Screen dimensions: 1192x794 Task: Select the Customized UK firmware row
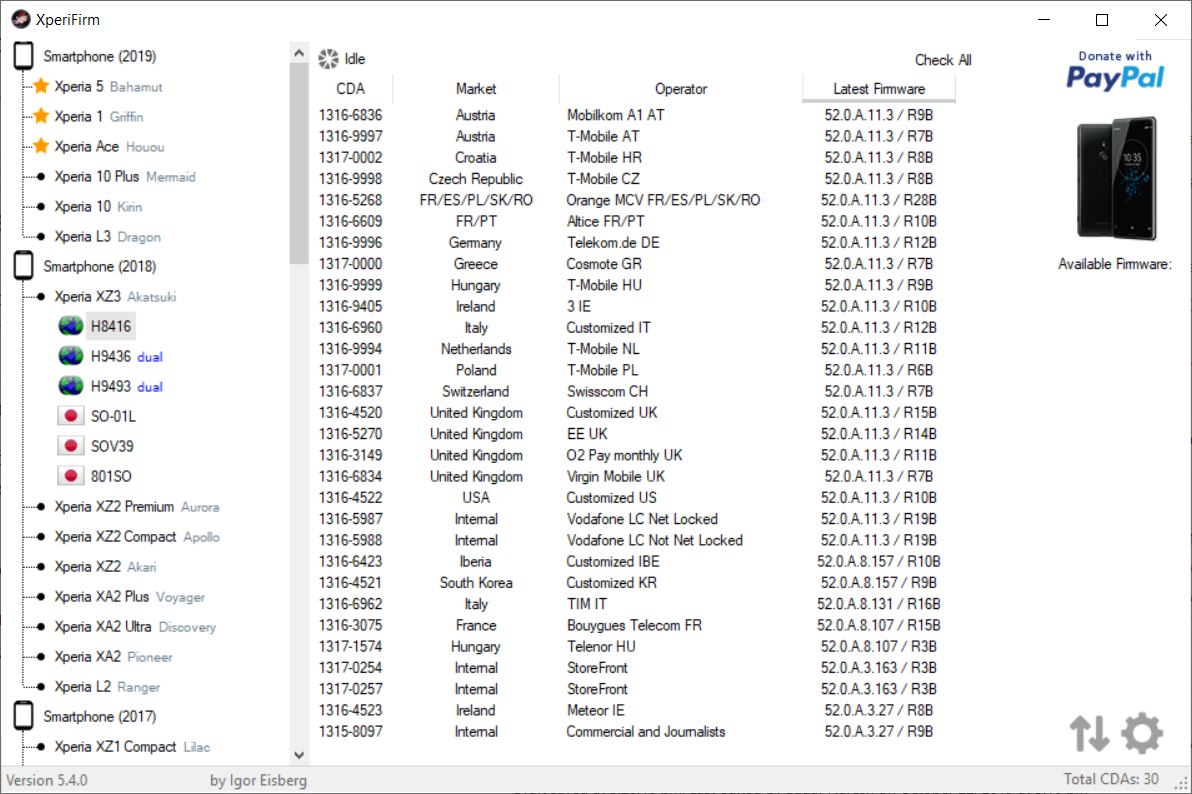click(x=611, y=413)
